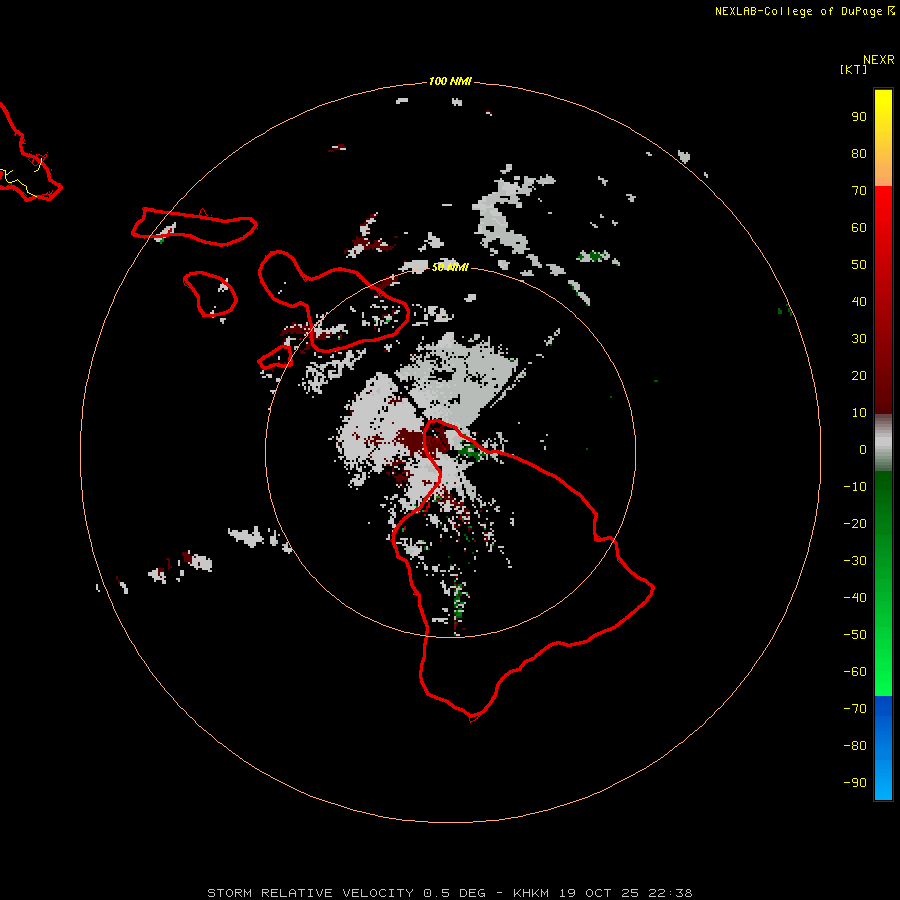The width and height of the screenshot is (900, 900).
Task: Click the 100 NMI range ring label
Action: (x=450, y=82)
